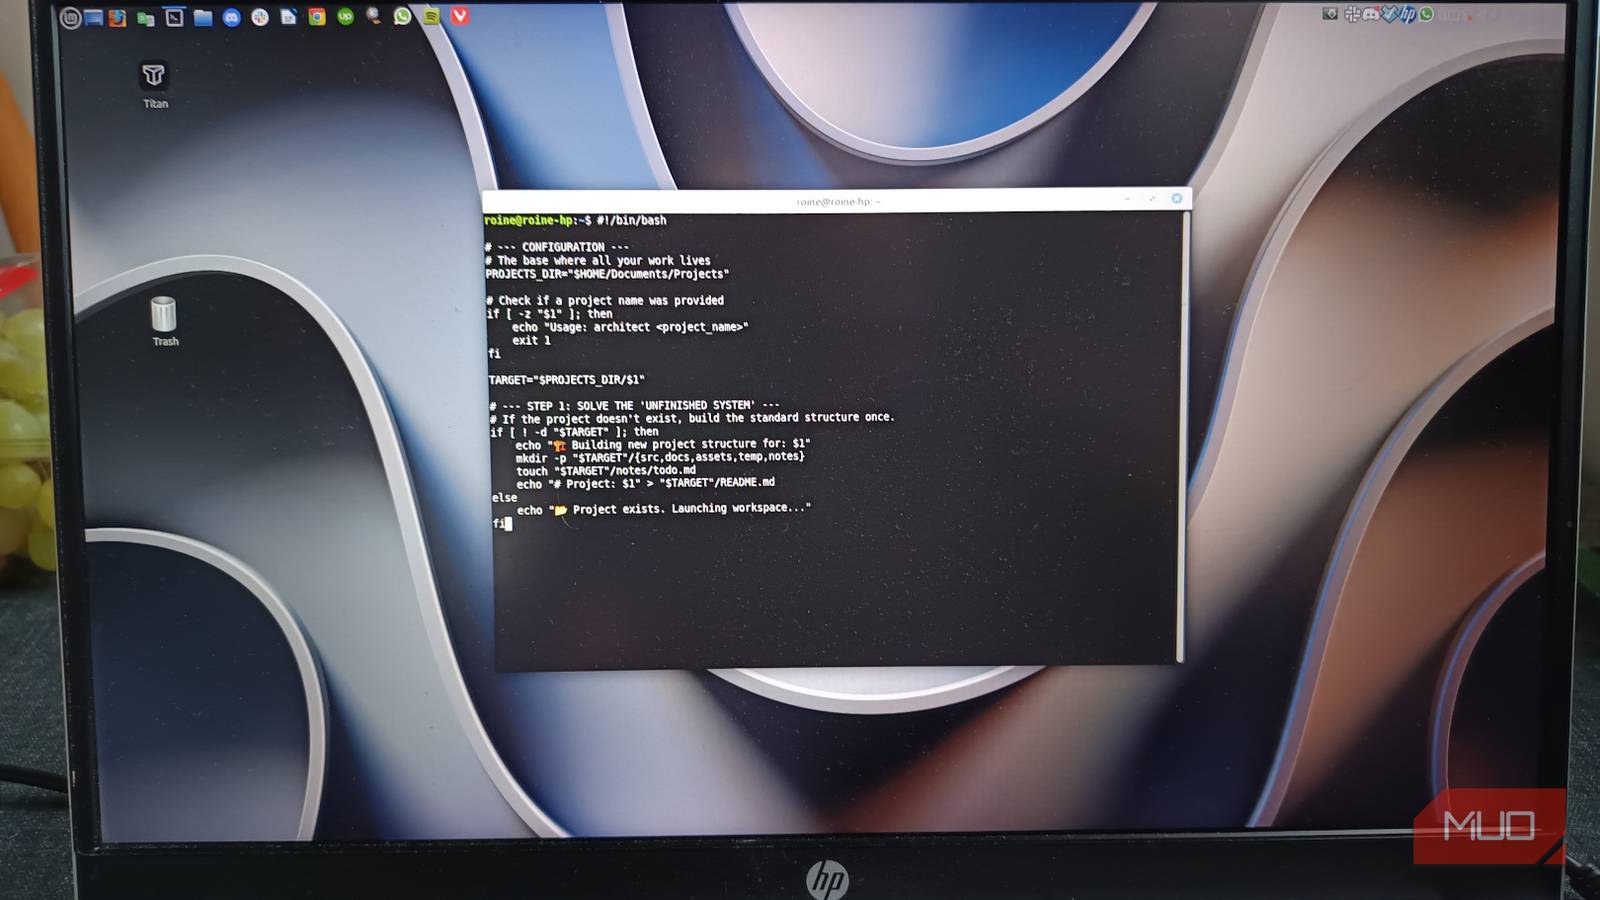1600x900 pixels.
Task: Click the Discord icon in the system tray
Action: (1371, 14)
